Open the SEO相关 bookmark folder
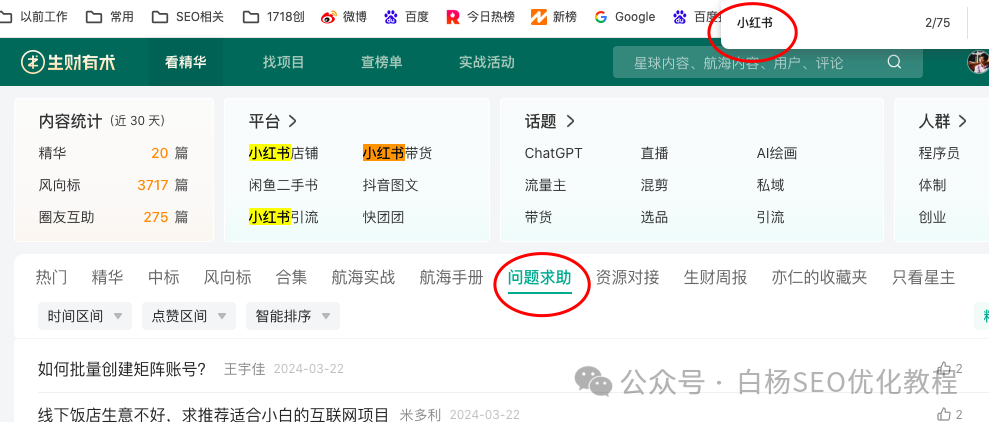The image size is (989, 422). pos(188,17)
